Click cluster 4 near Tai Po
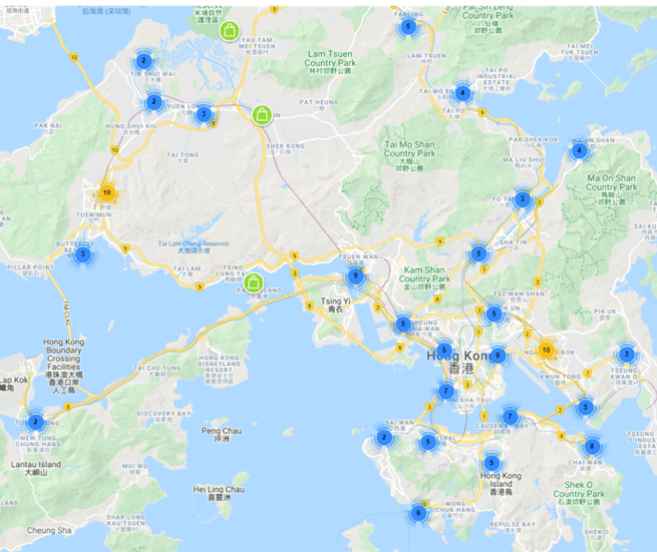 click(x=463, y=93)
